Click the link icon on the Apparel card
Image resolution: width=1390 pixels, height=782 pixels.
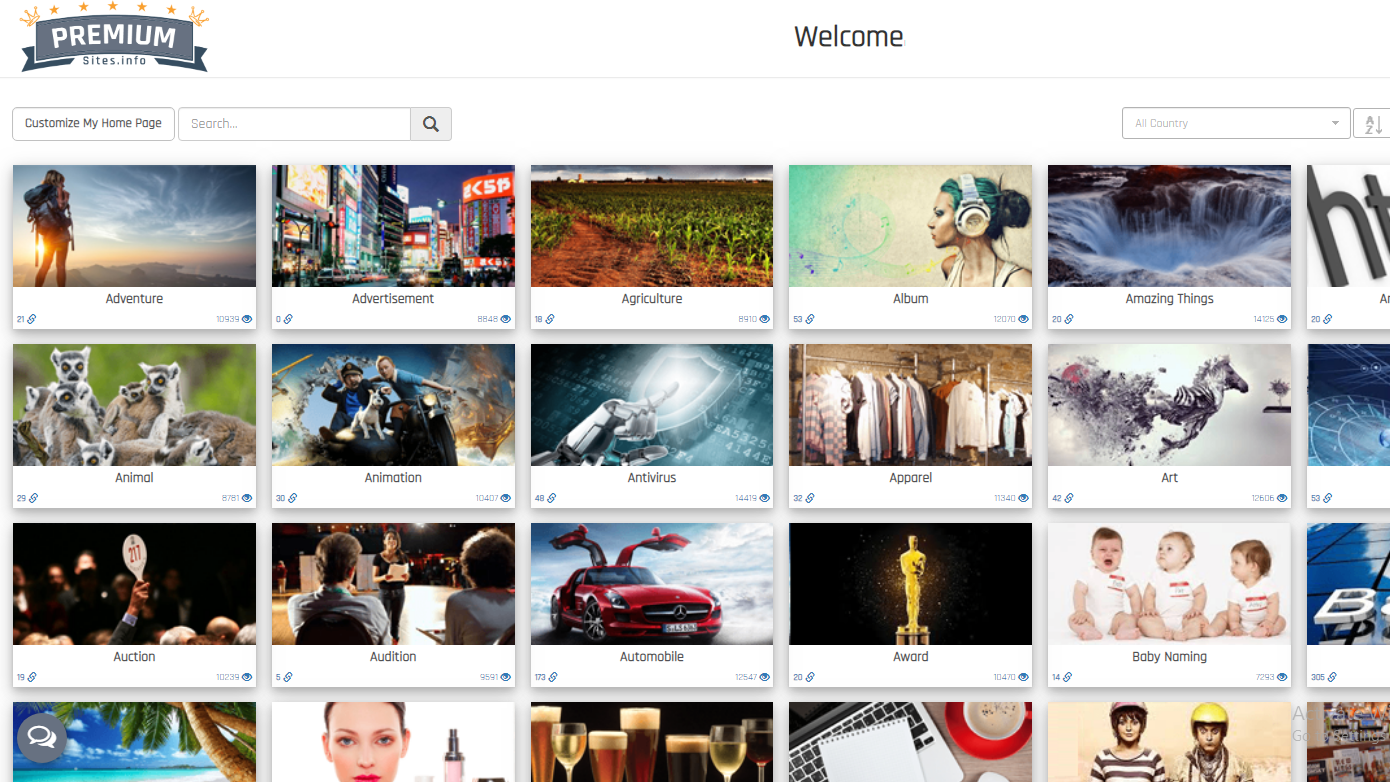(x=810, y=498)
